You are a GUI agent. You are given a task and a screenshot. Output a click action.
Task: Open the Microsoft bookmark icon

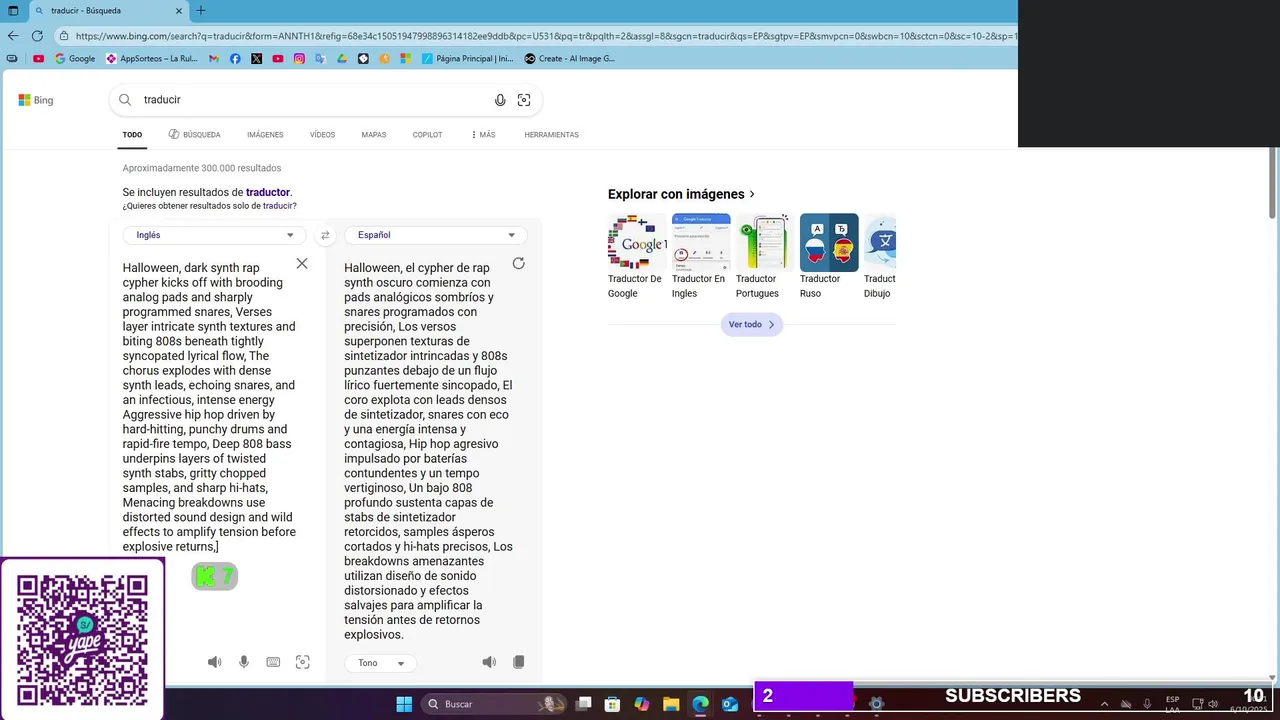[406, 59]
